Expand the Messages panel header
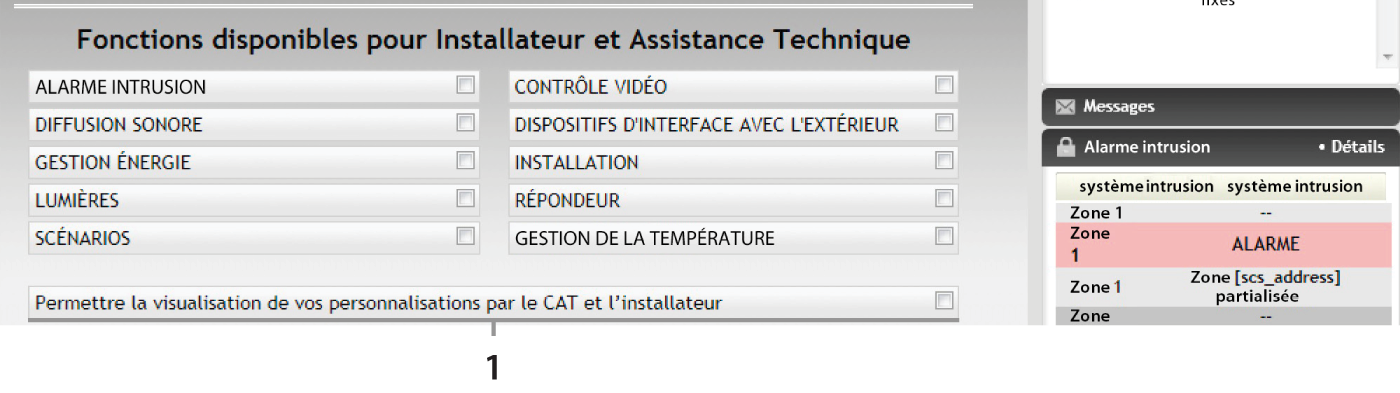The width and height of the screenshot is (1400, 393). pos(1220,106)
